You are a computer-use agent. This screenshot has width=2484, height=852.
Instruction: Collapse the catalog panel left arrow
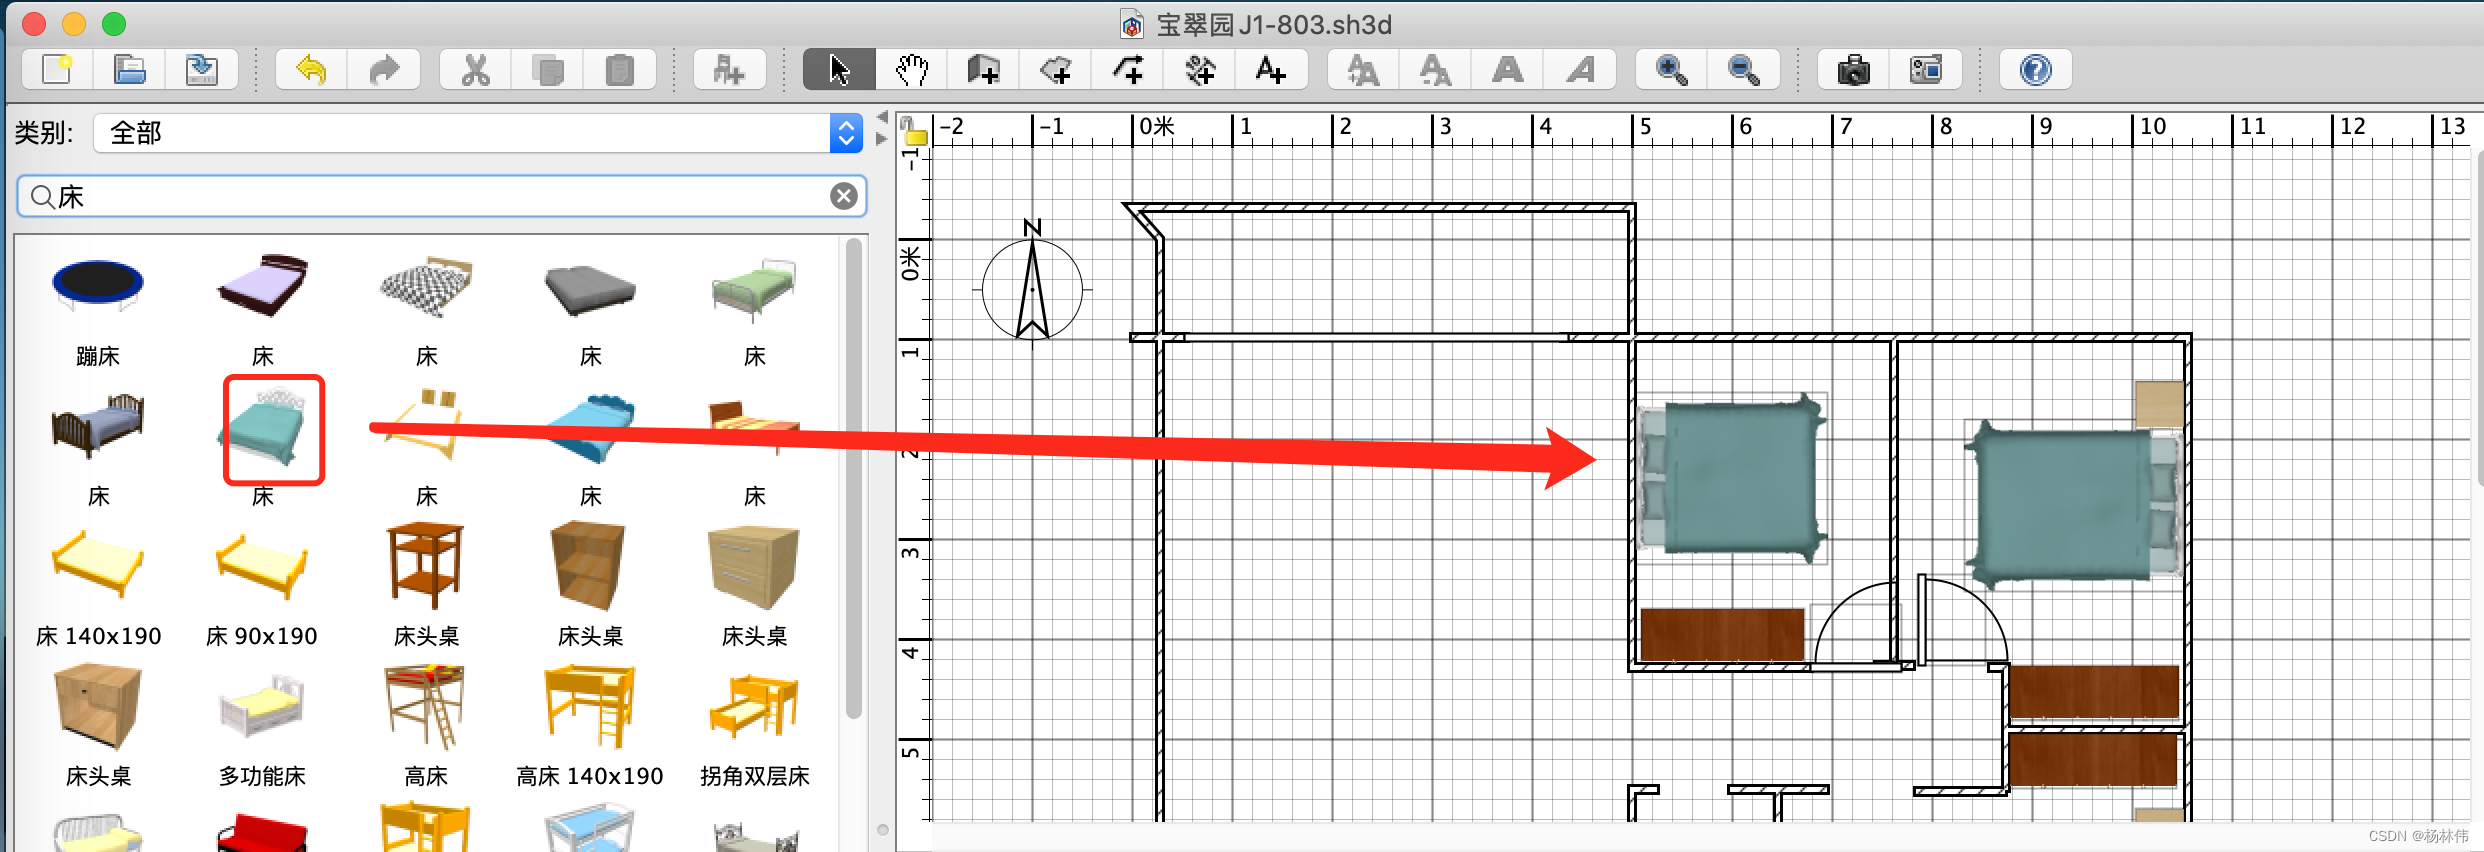[x=881, y=118]
